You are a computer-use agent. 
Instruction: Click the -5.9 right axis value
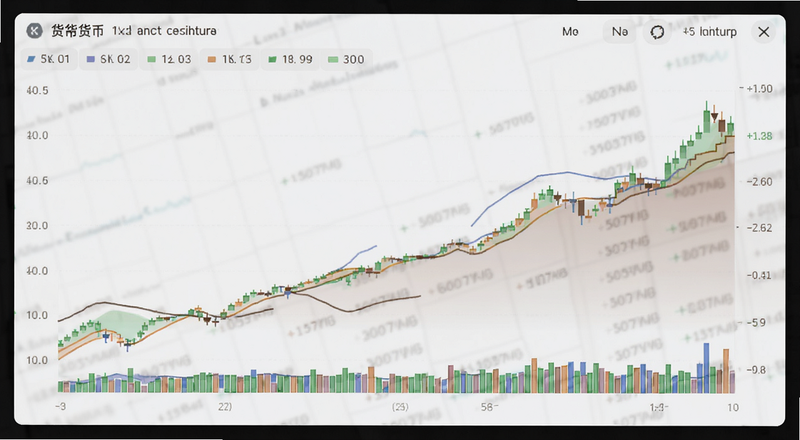(756, 323)
